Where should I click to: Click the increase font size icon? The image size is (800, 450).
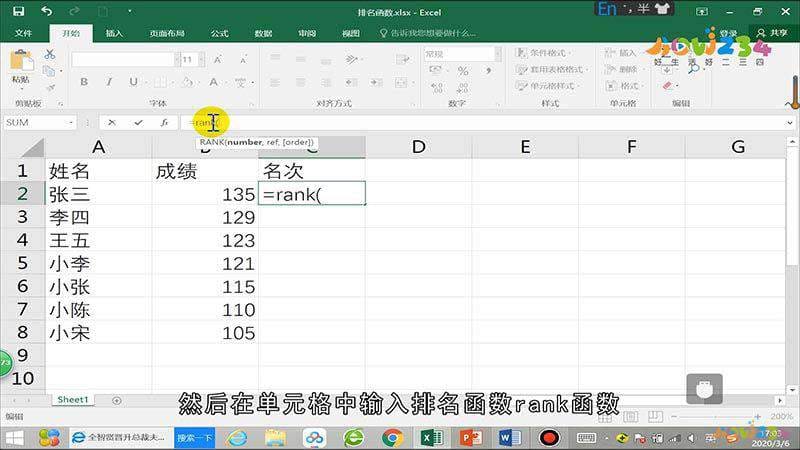[218, 60]
